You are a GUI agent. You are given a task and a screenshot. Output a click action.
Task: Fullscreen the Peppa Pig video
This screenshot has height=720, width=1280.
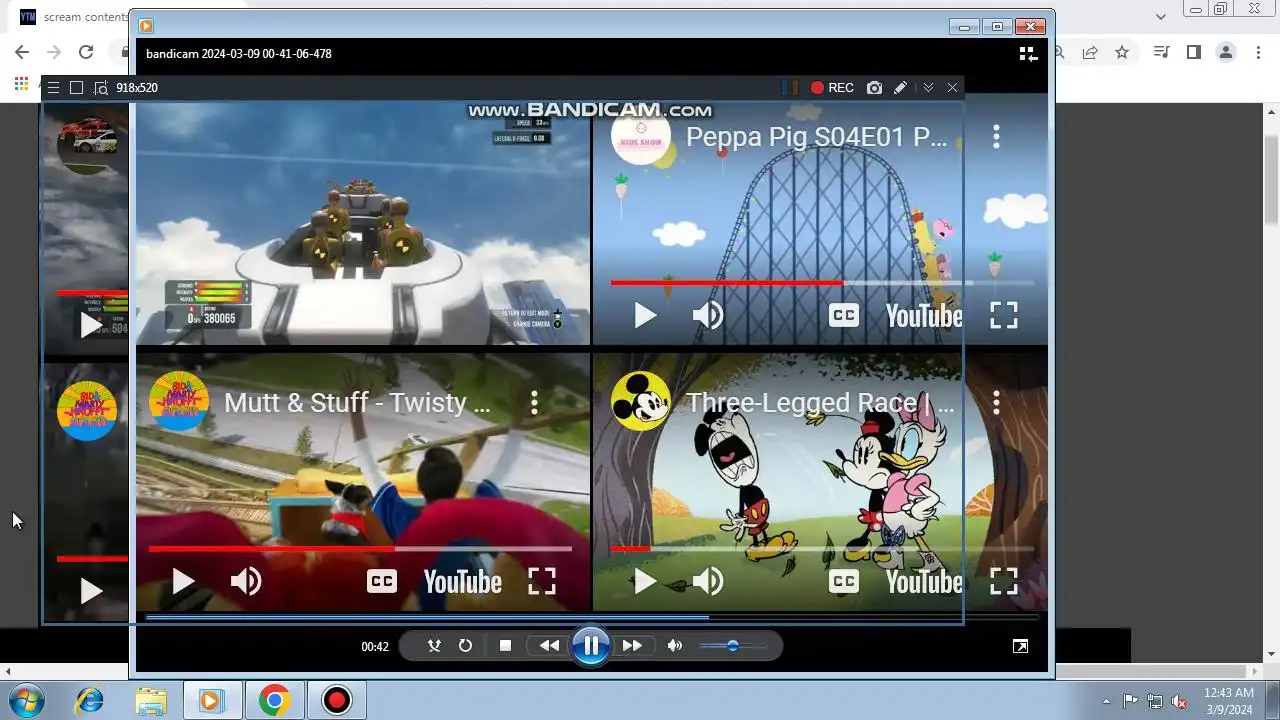point(1004,316)
